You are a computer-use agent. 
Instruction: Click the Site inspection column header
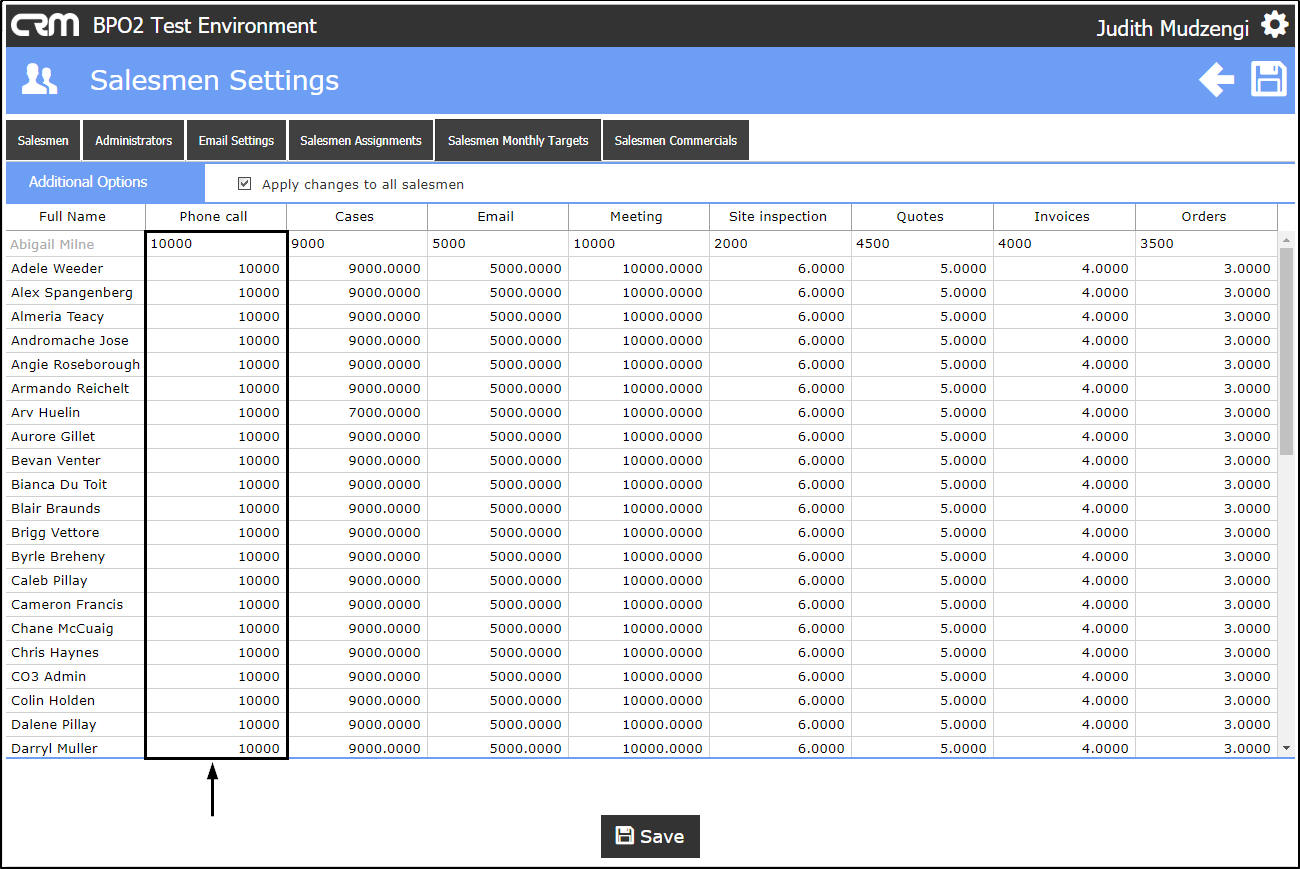click(x=778, y=217)
